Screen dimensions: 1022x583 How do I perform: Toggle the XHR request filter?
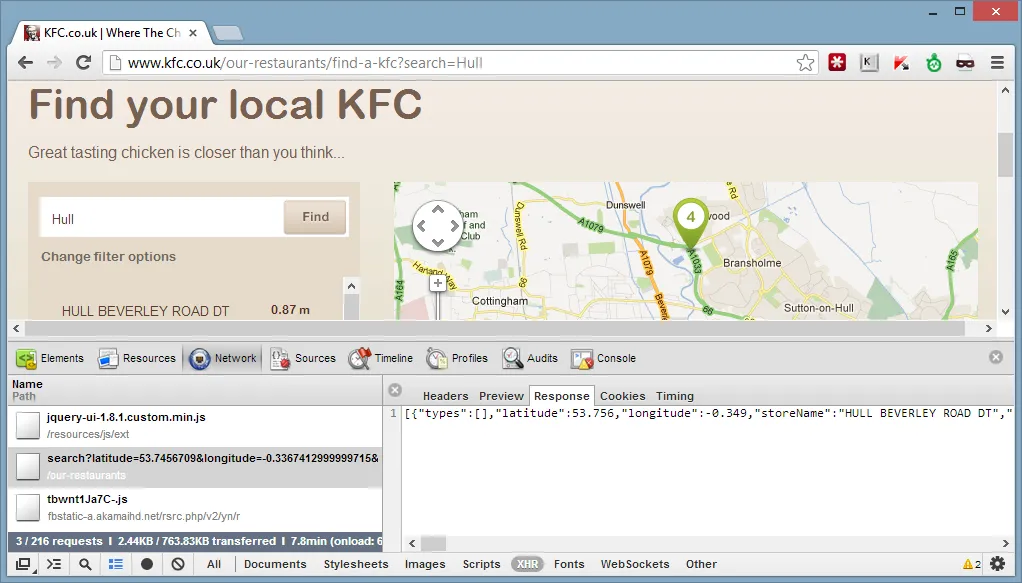(x=527, y=564)
